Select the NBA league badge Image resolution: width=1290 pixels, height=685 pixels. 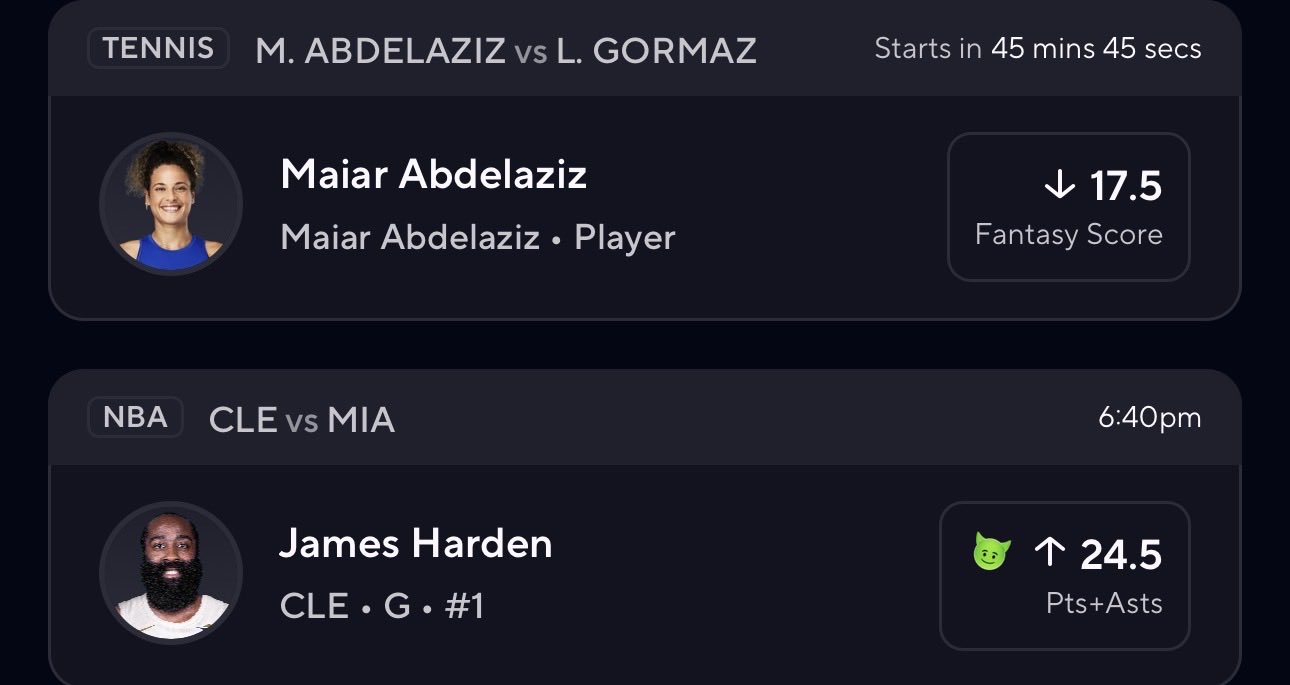coord(136,417)
